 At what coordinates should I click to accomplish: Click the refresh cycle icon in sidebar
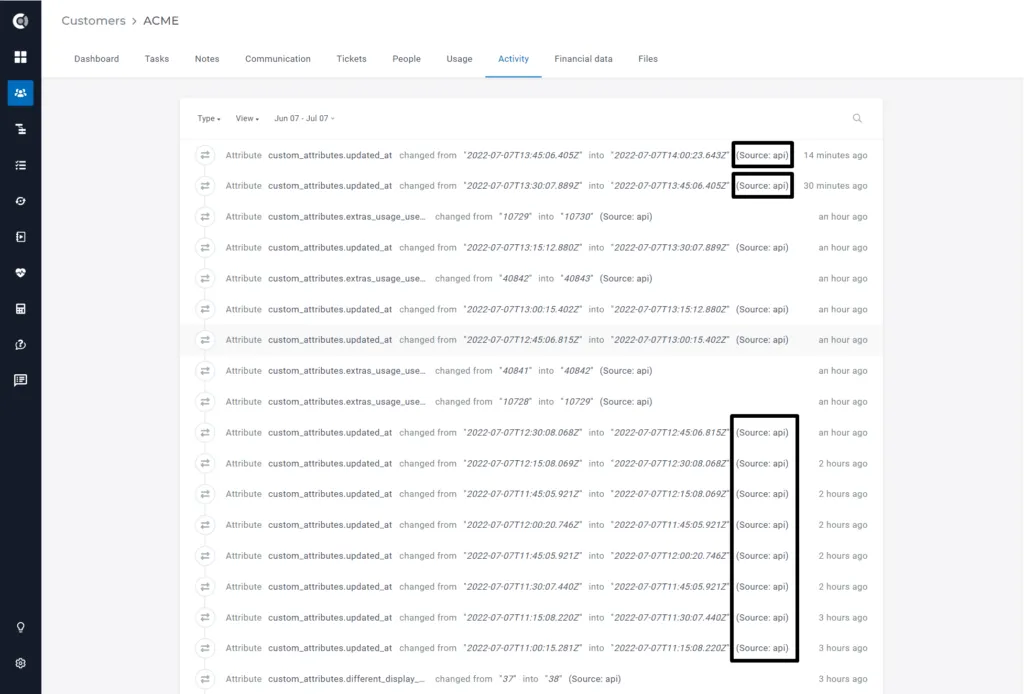tap(20, 201)
